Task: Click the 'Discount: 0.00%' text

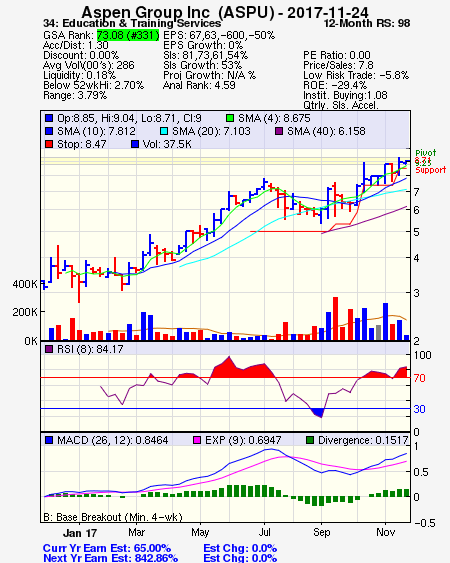Action: pos(81,55)
